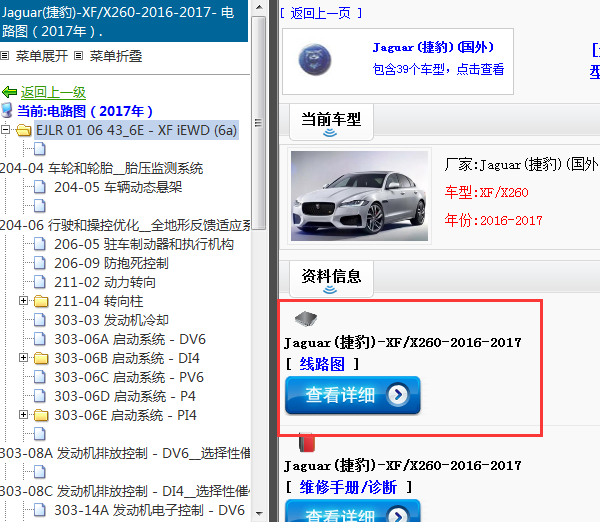Click the scroll down arrow of tree panel

[x=259, y=514]
